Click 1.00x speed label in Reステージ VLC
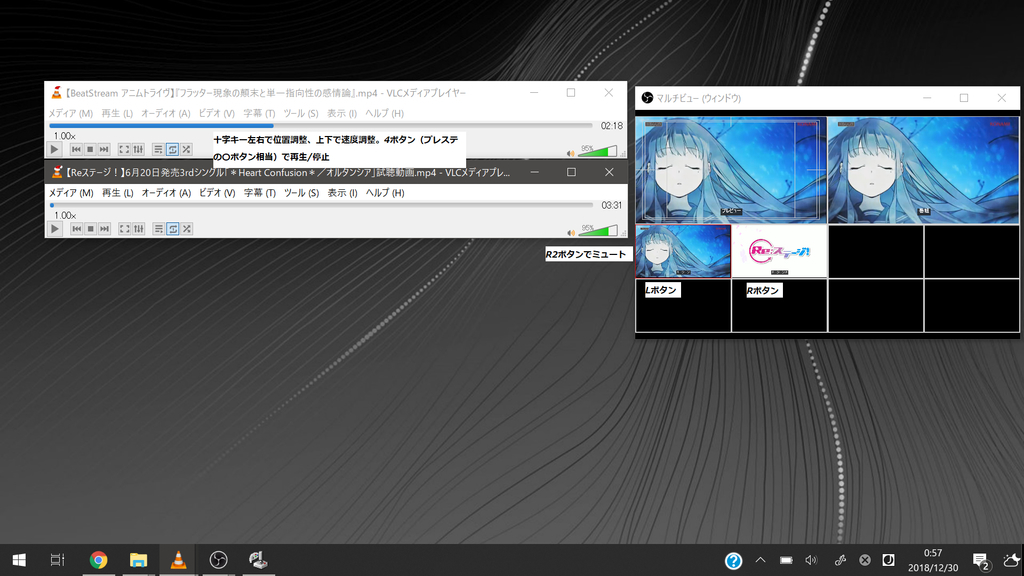This screenshot has height=576, width=1024. (65, 216)
